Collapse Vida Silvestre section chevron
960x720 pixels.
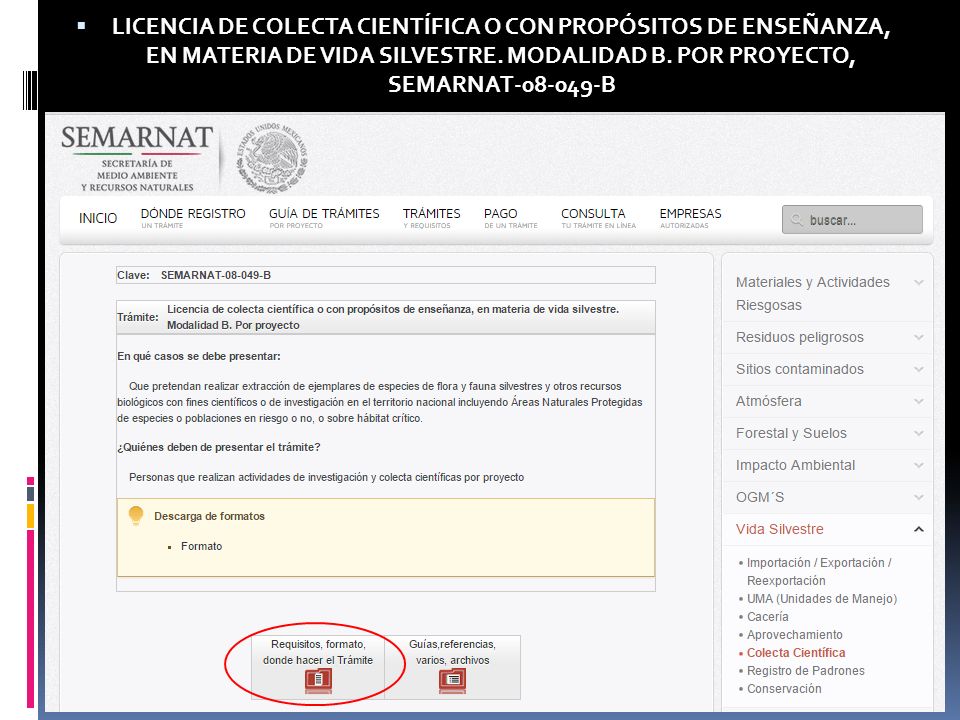pyautogui.click(x=918, y=529)
